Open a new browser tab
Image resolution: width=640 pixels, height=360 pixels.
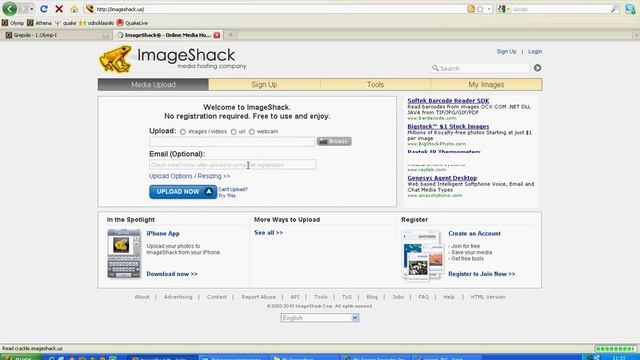230,36
